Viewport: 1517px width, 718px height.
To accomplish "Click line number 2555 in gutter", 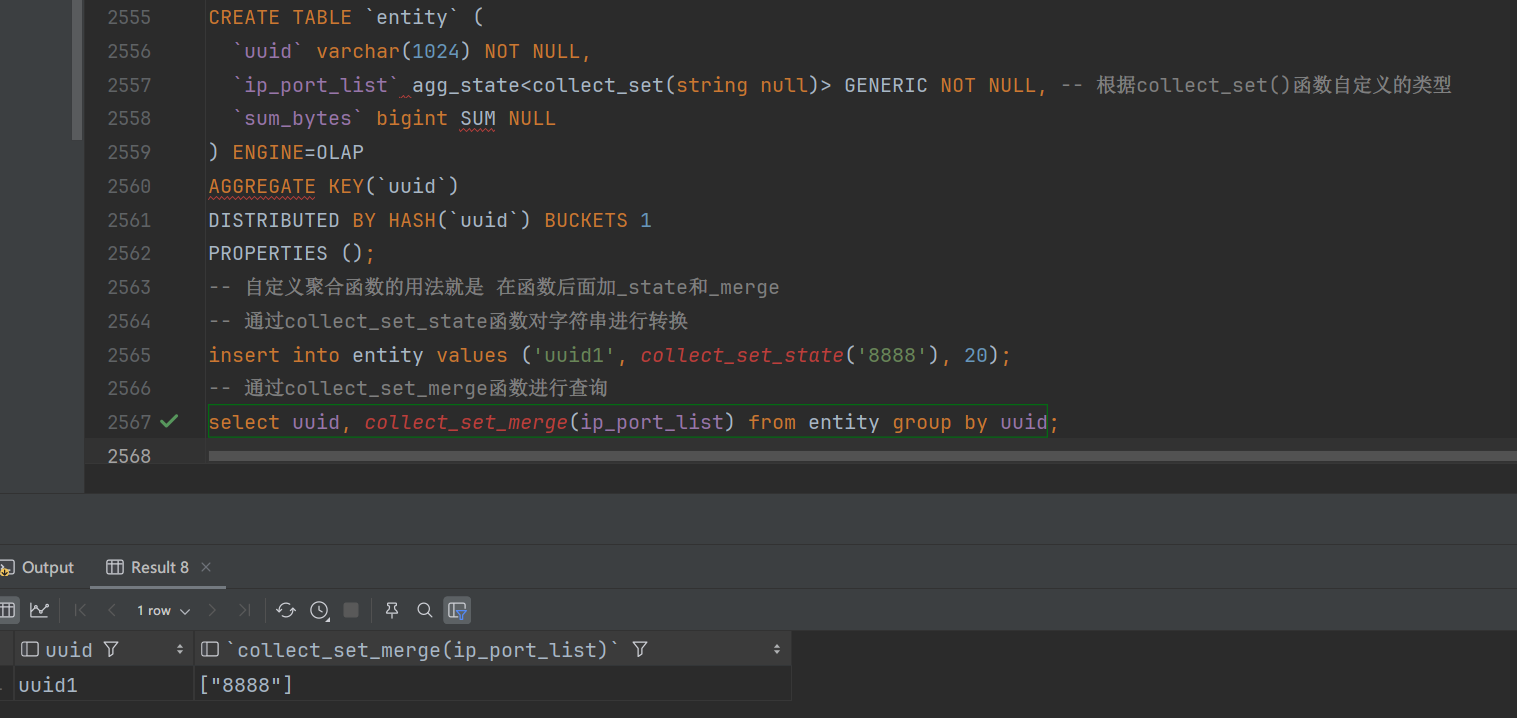I will tap(129, 17).
